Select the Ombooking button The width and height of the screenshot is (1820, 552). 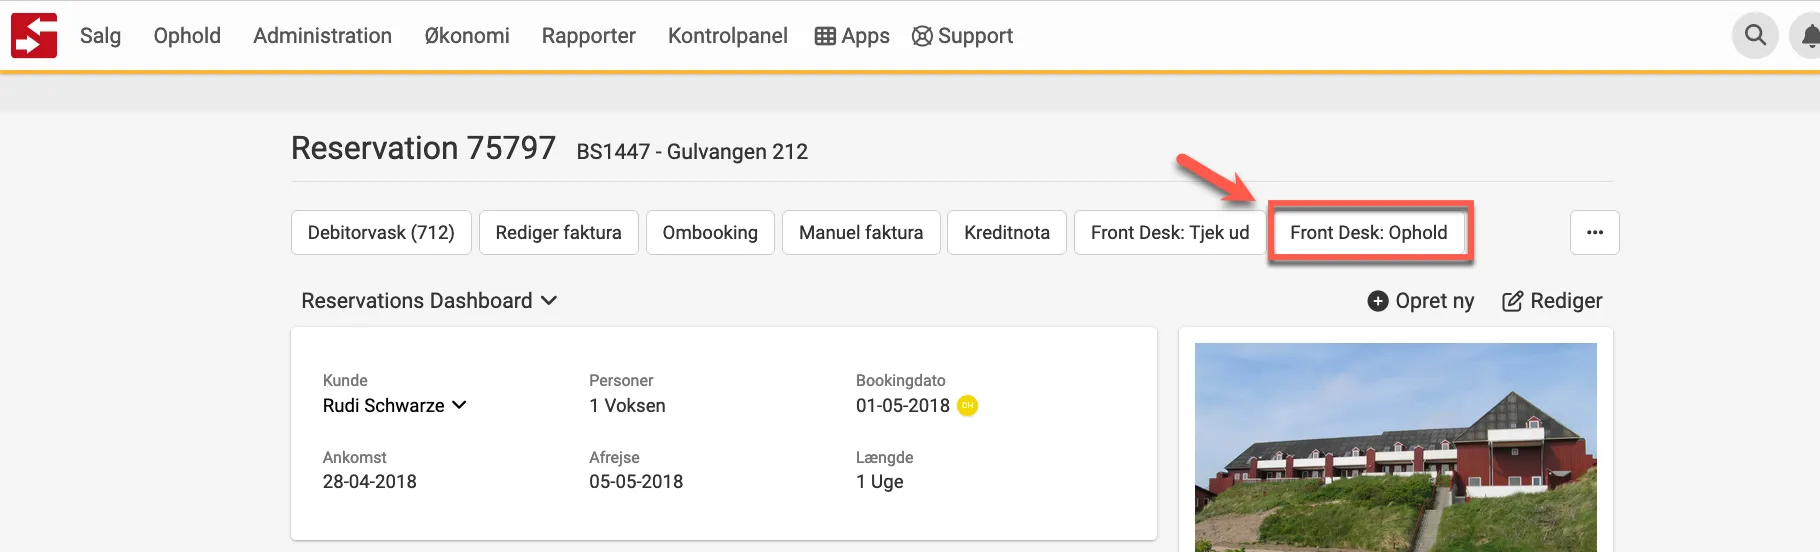click(x=710, y=232)
